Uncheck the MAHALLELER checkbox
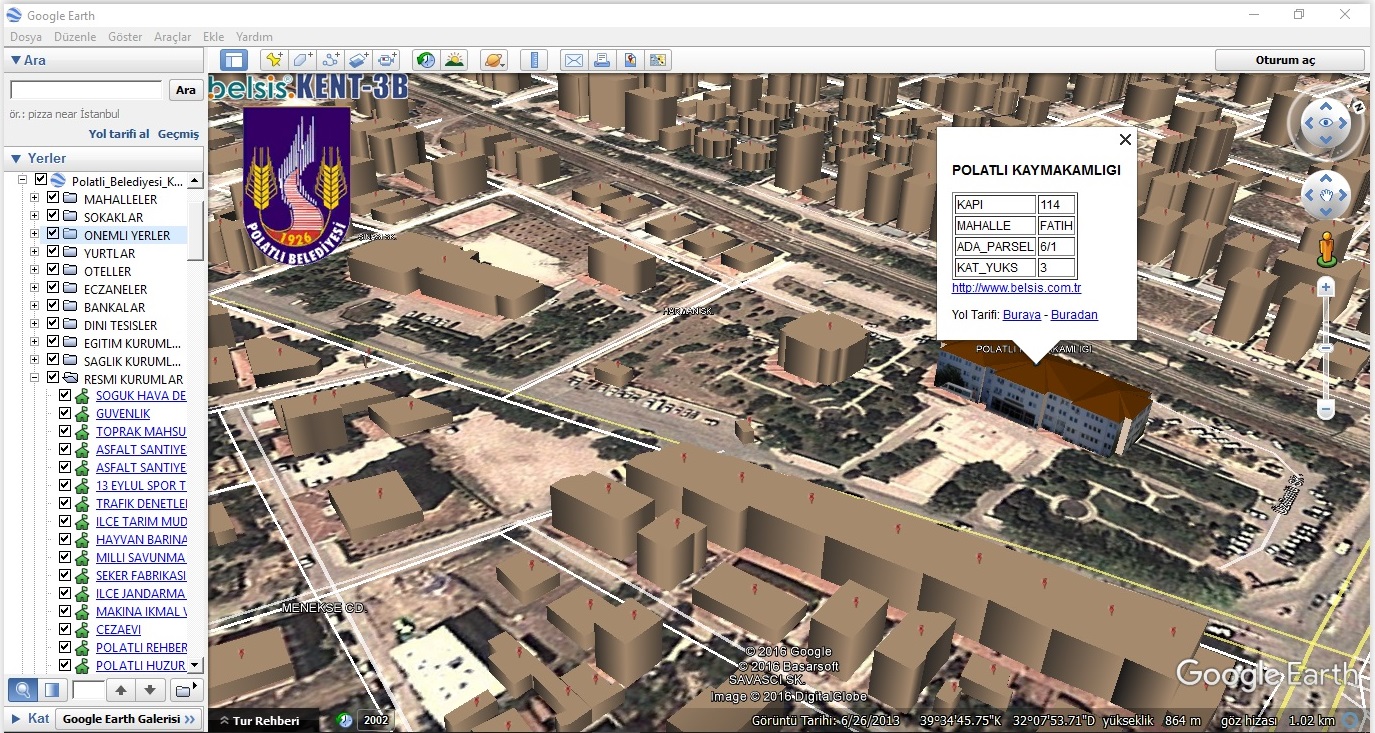 tap(53, 198)
